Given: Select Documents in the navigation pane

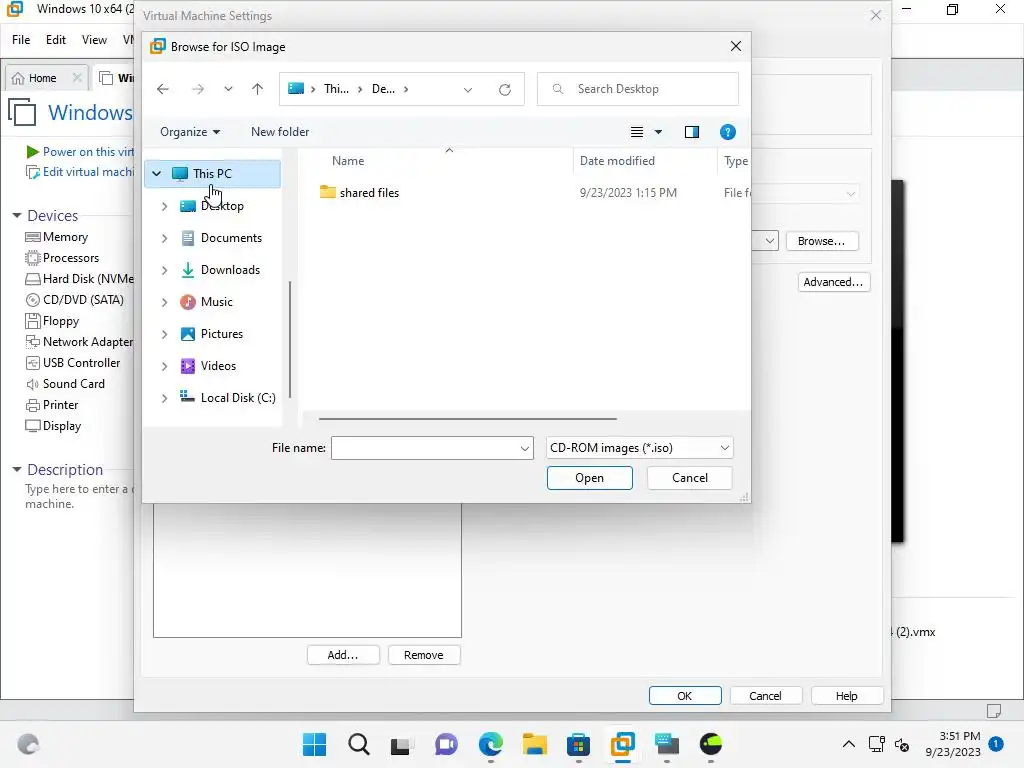Looking at the screenshot, I should 231,238.
